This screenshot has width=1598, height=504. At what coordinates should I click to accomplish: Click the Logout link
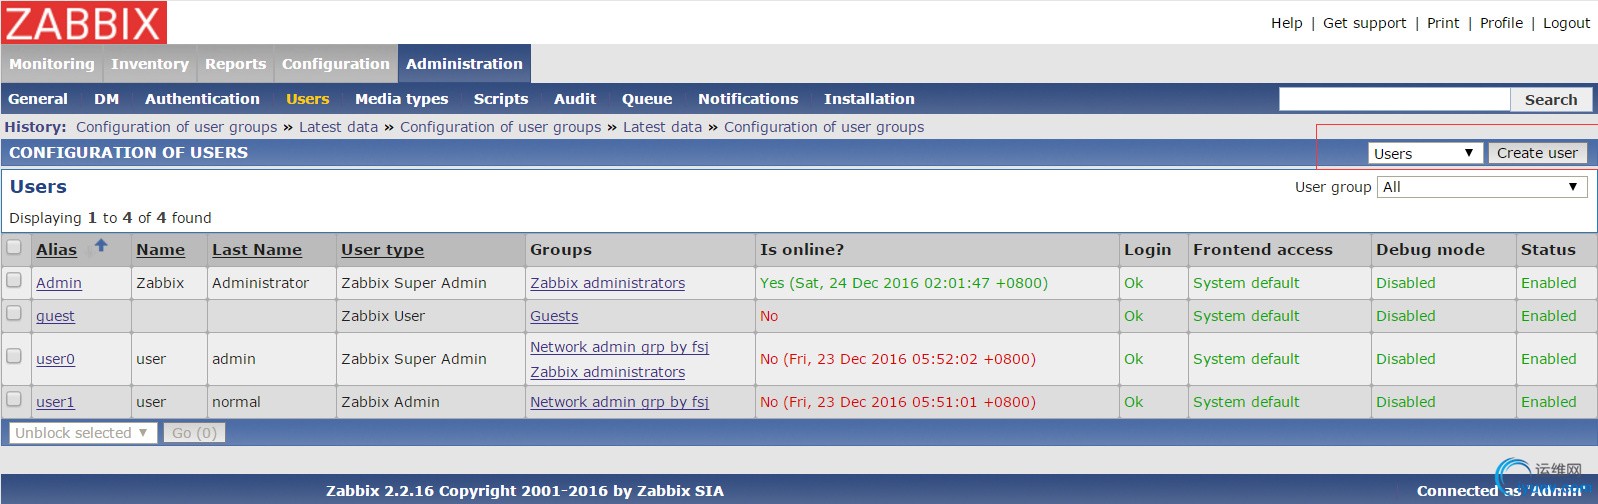coord(1566,23)
